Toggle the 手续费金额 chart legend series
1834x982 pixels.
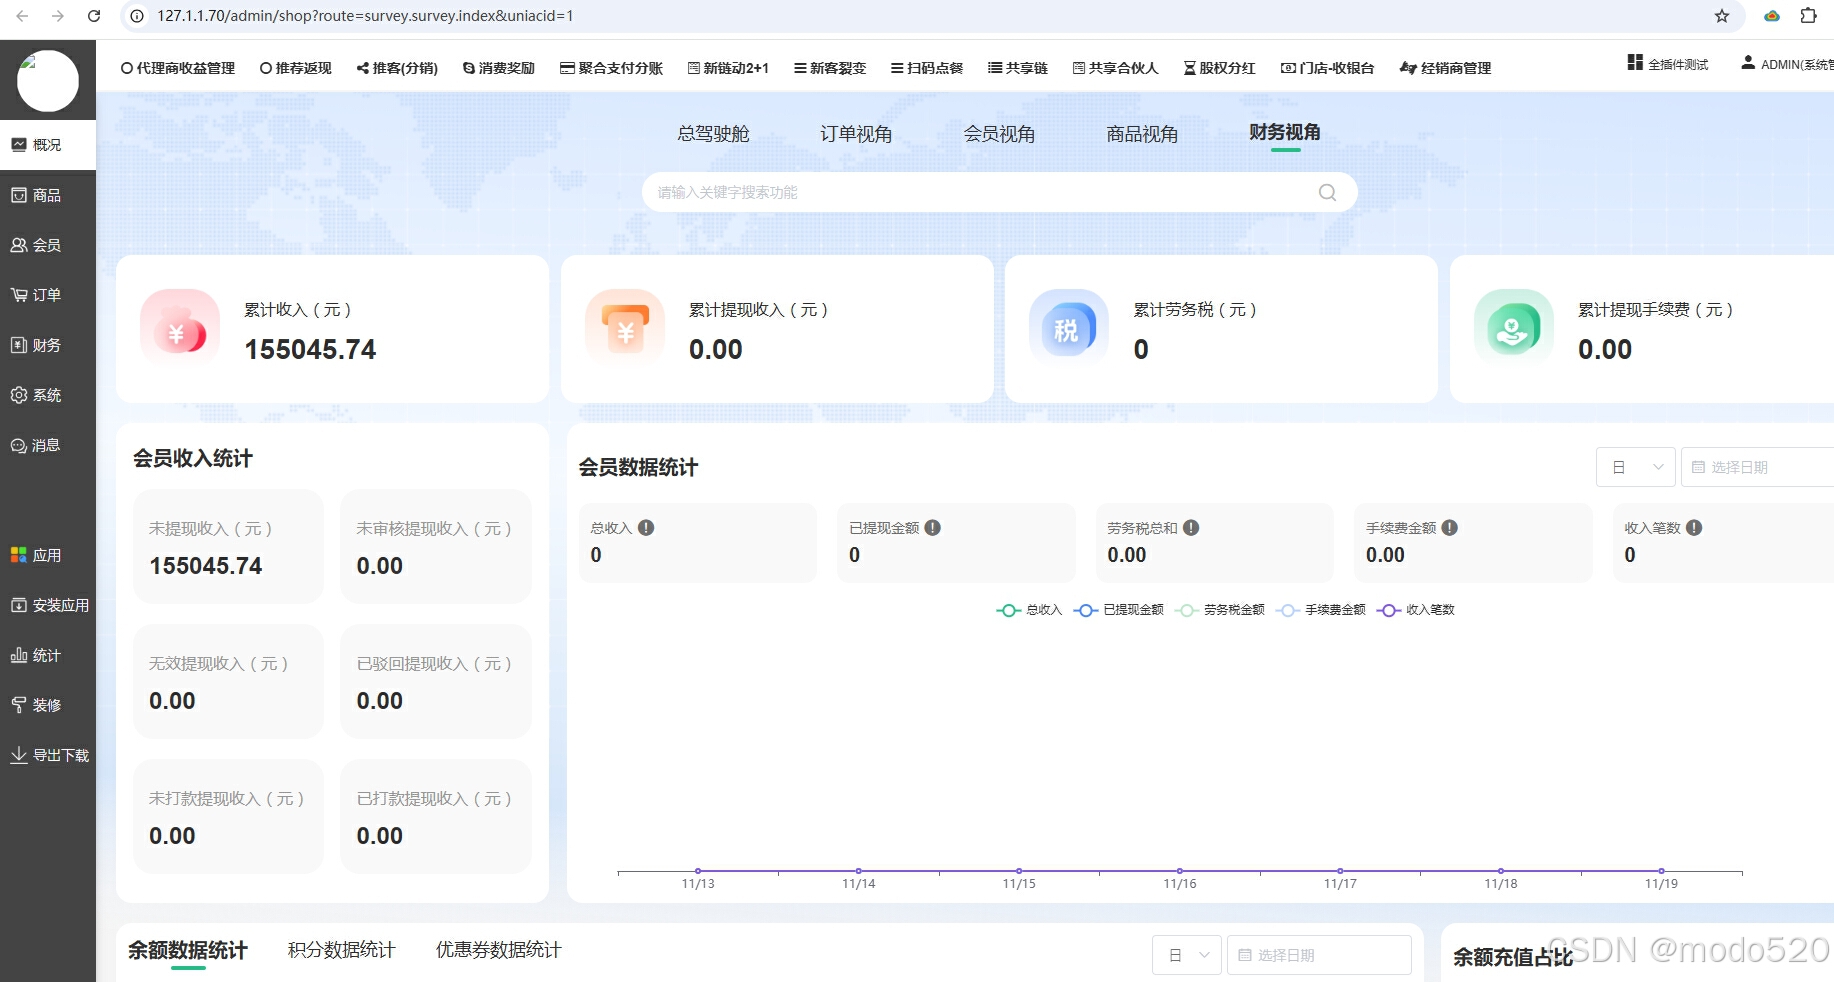click(1321, 610)
